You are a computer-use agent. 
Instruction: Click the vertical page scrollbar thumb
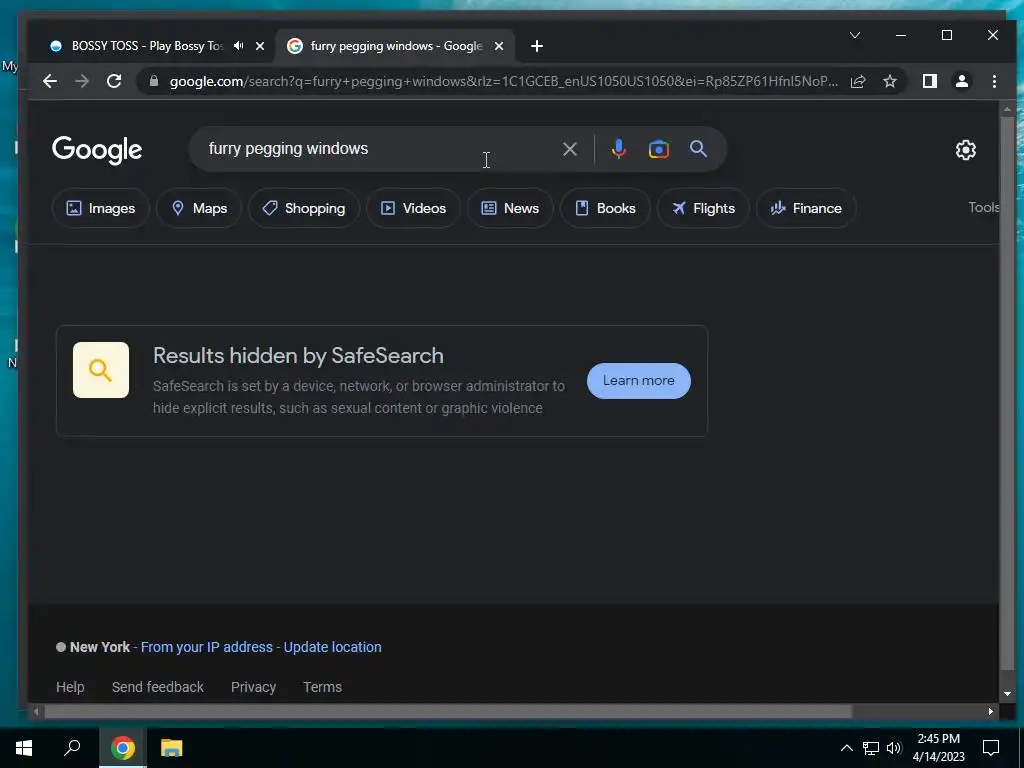pyautogui.click(x=1007, y=394)
